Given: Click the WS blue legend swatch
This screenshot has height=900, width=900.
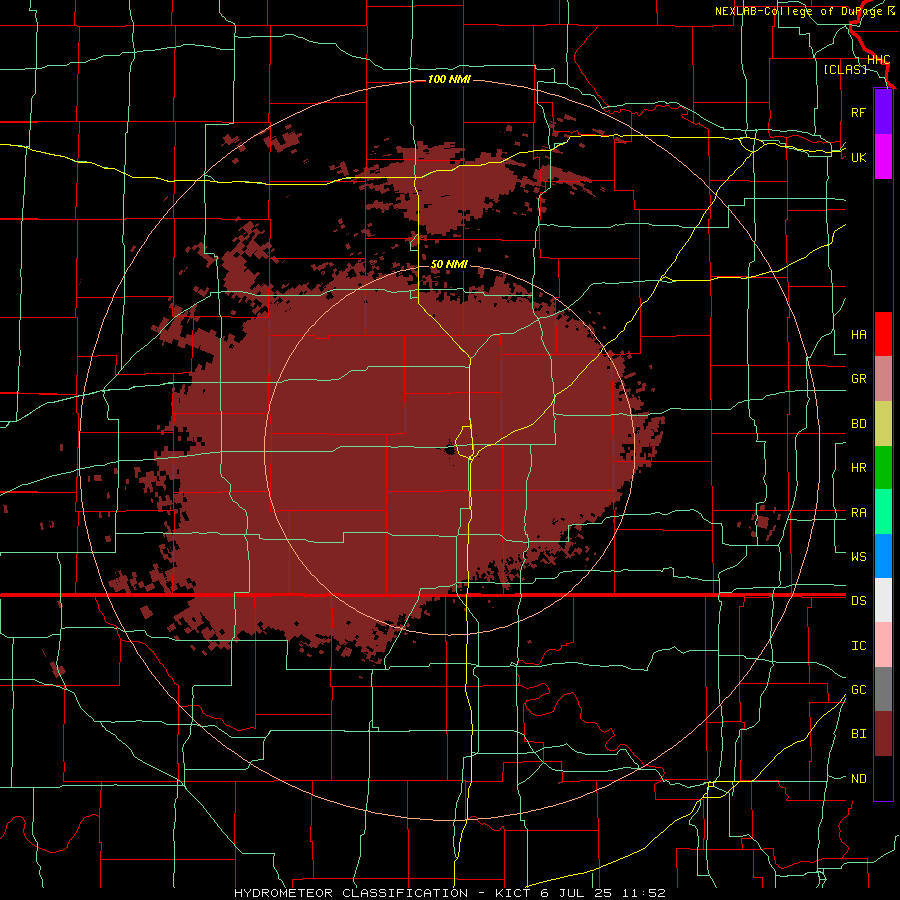Looking at the screenshot, I should point(883,556).
